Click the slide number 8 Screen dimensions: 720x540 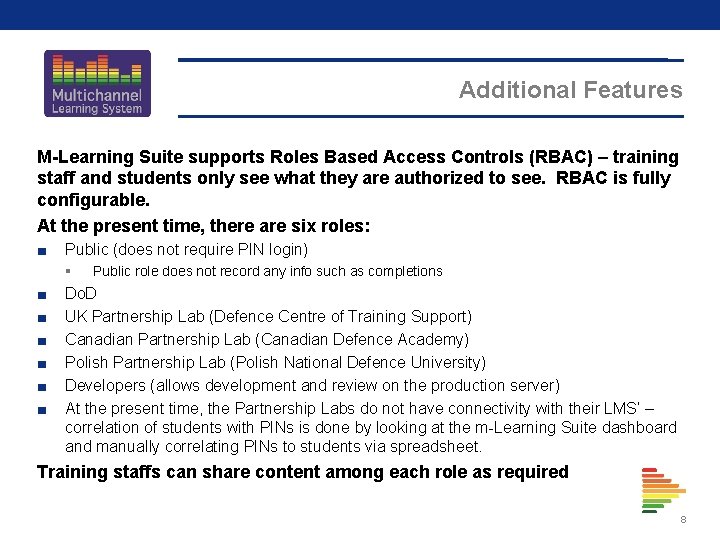683,520
